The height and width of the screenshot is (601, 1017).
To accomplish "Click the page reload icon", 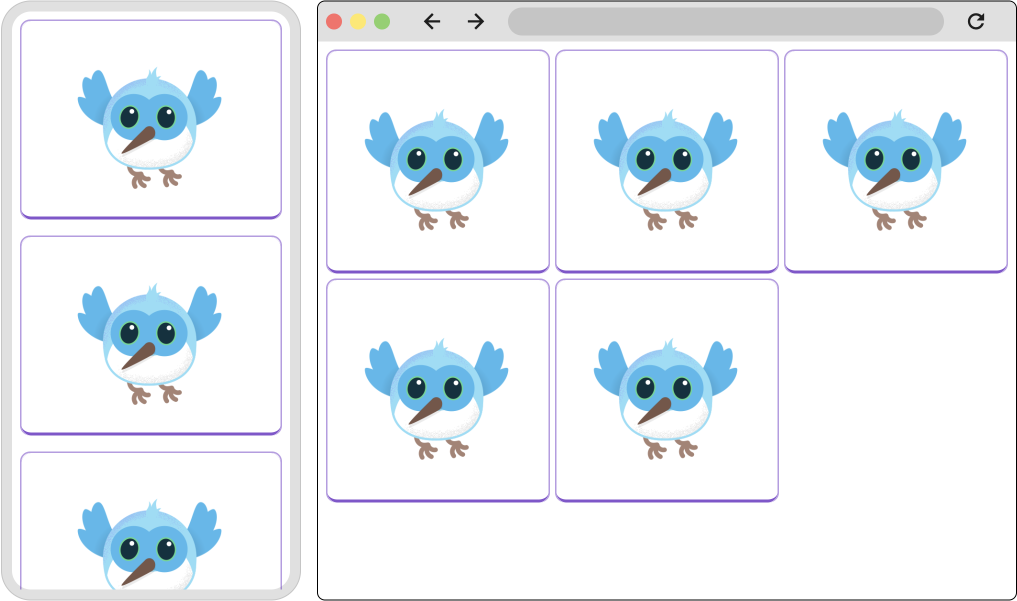I will coord(975,20).
